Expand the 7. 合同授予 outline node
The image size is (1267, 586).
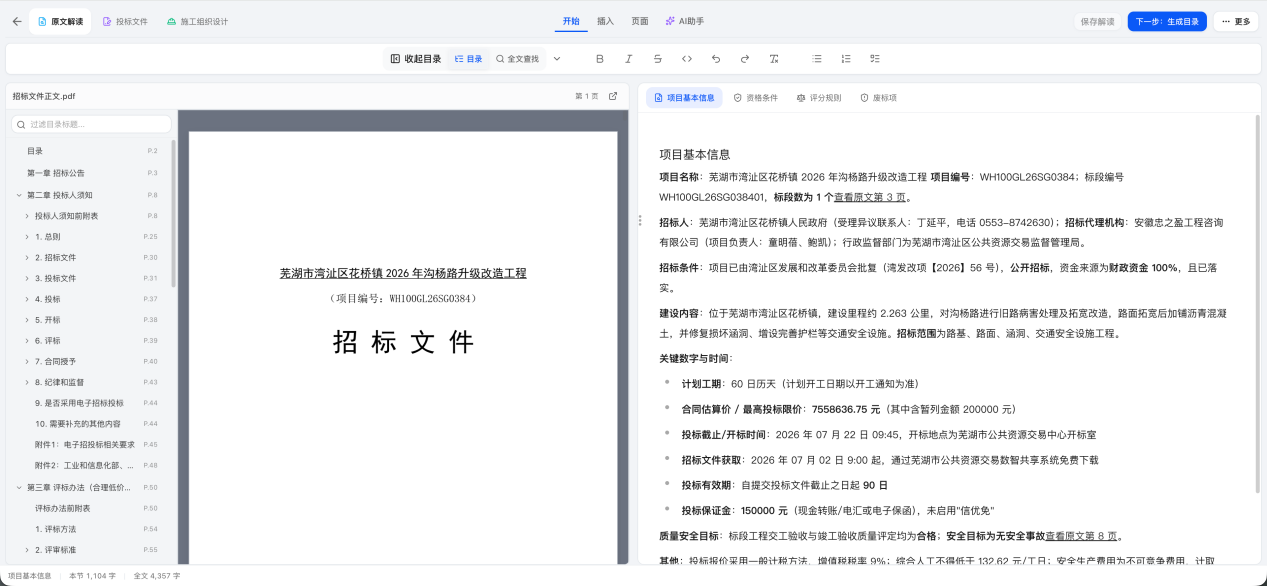27,361
